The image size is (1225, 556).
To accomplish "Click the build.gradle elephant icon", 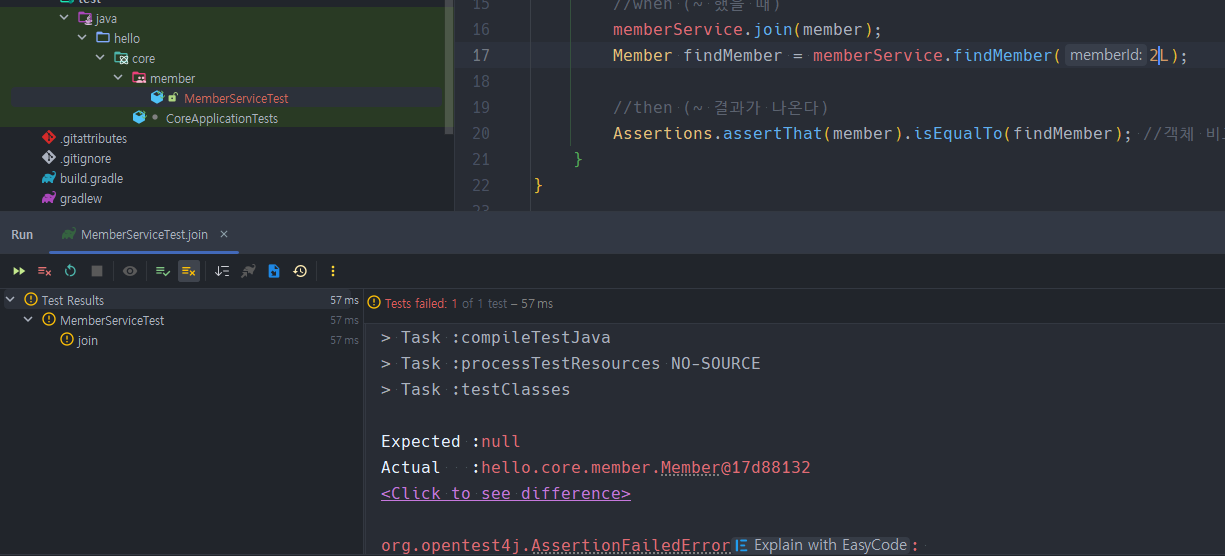I will 49,178.
